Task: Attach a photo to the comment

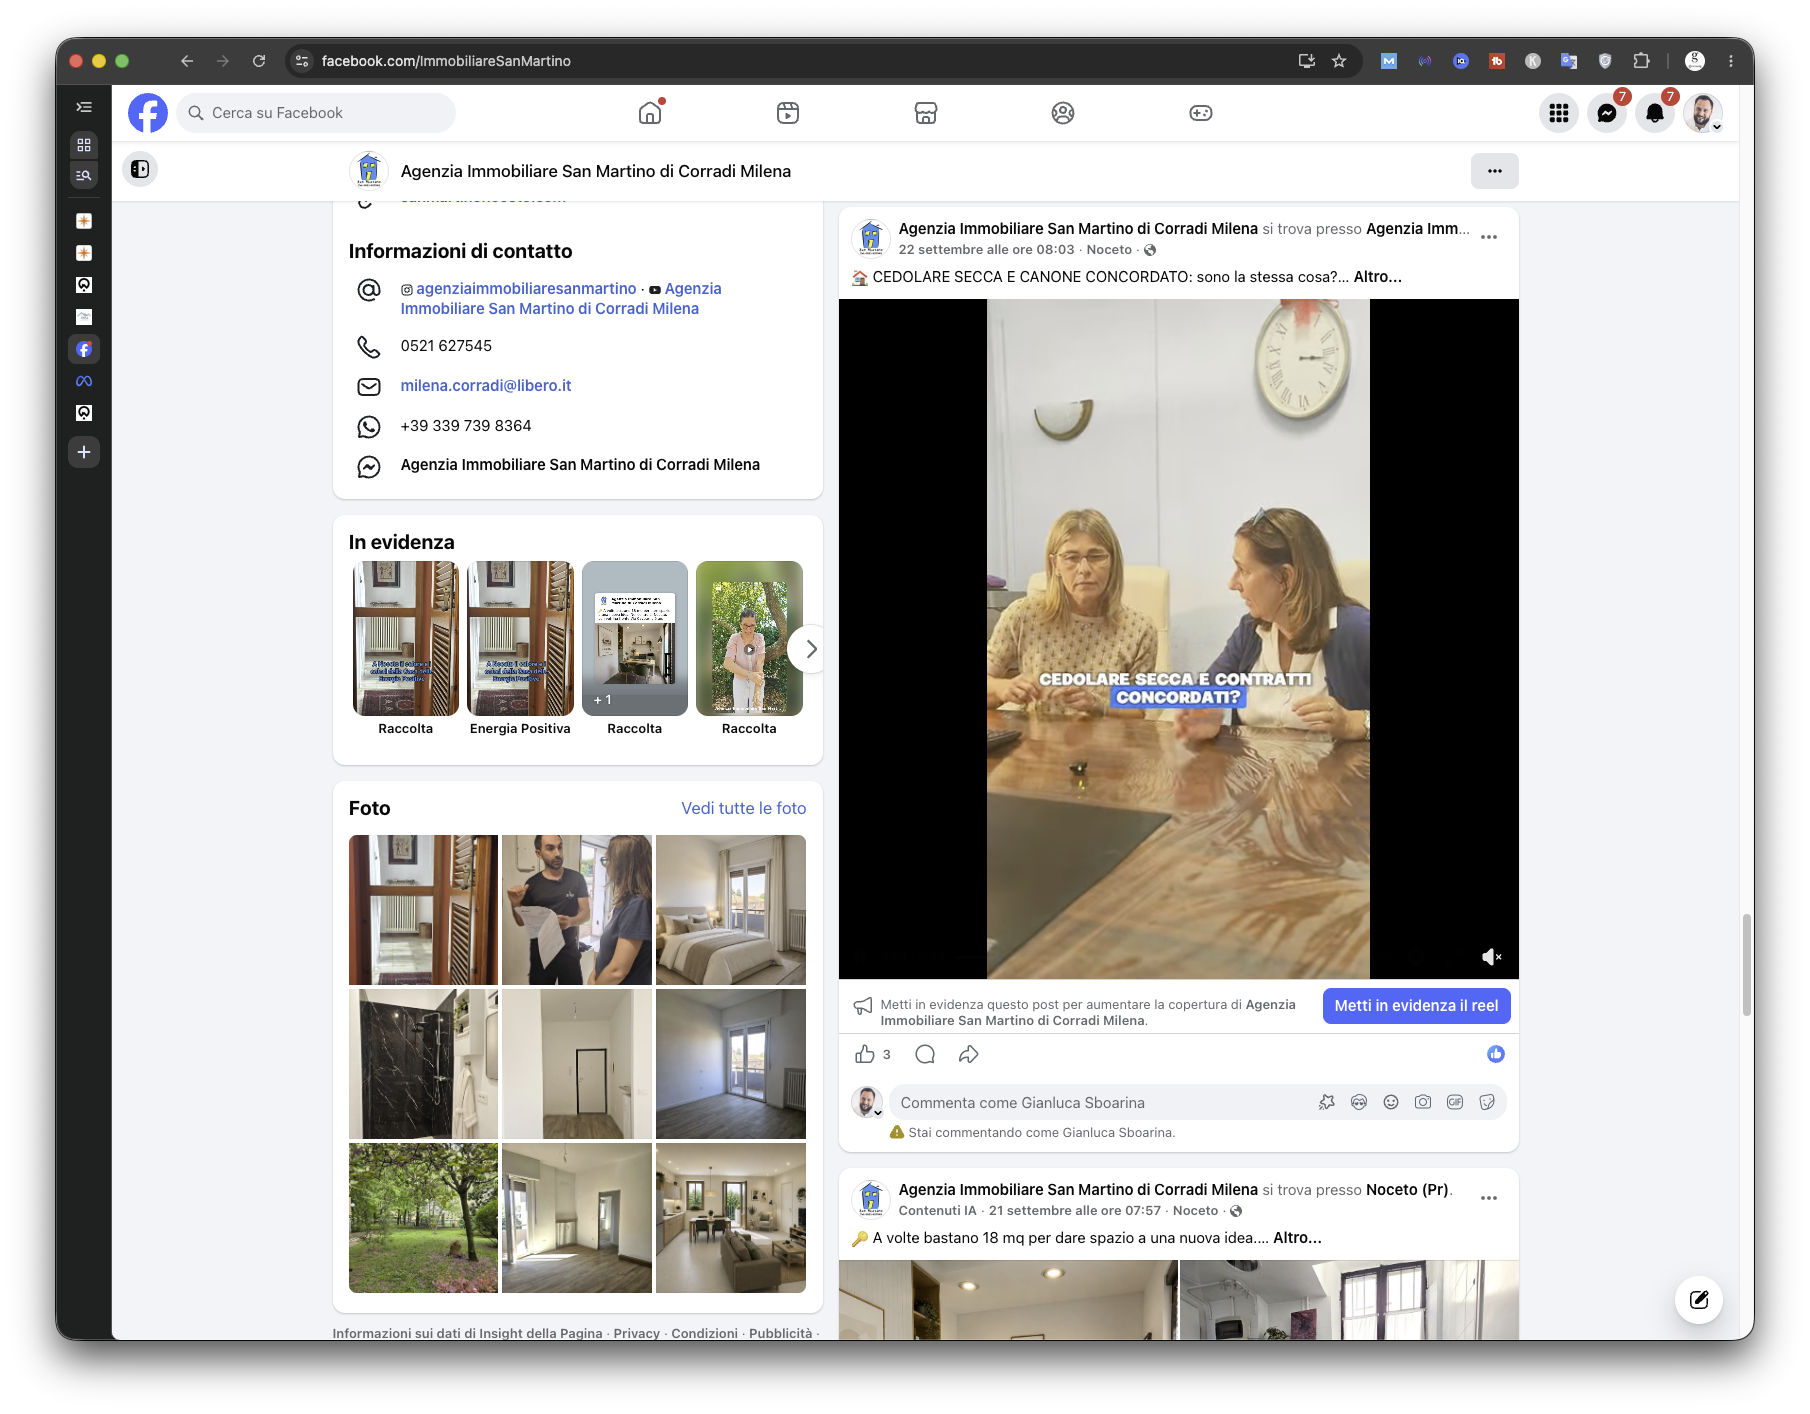Action: point(1423,1102)
